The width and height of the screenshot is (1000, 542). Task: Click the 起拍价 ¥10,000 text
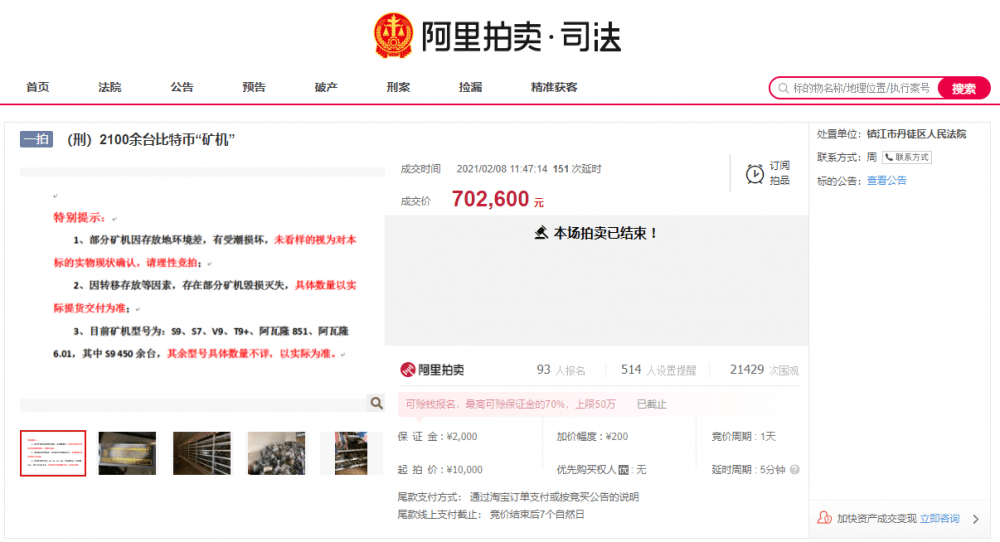[439, 470]
